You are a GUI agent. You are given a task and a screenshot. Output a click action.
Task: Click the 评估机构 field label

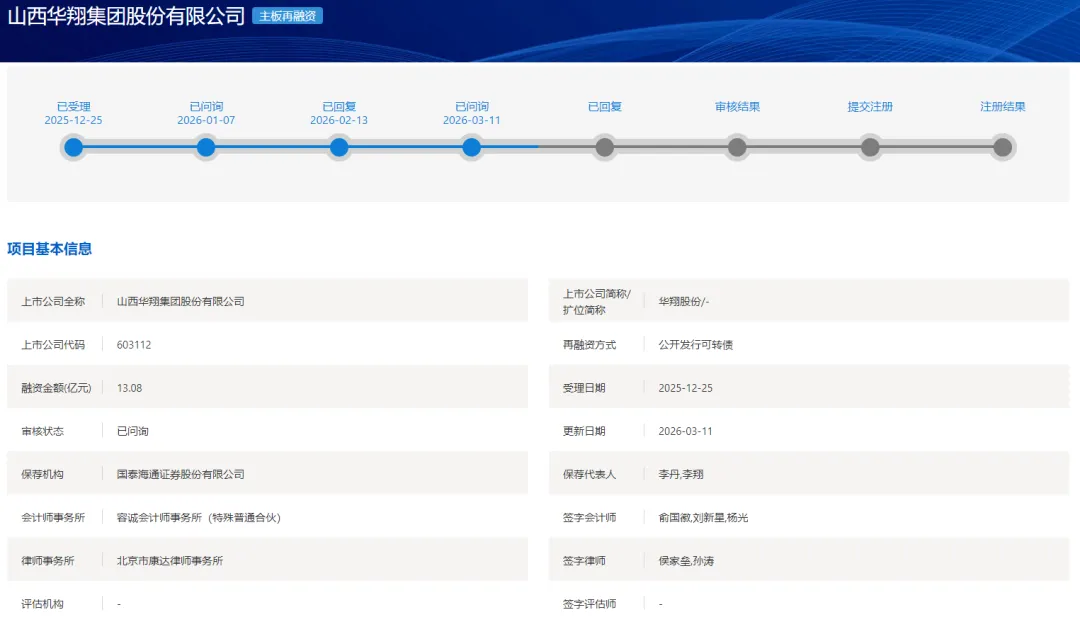42,604
